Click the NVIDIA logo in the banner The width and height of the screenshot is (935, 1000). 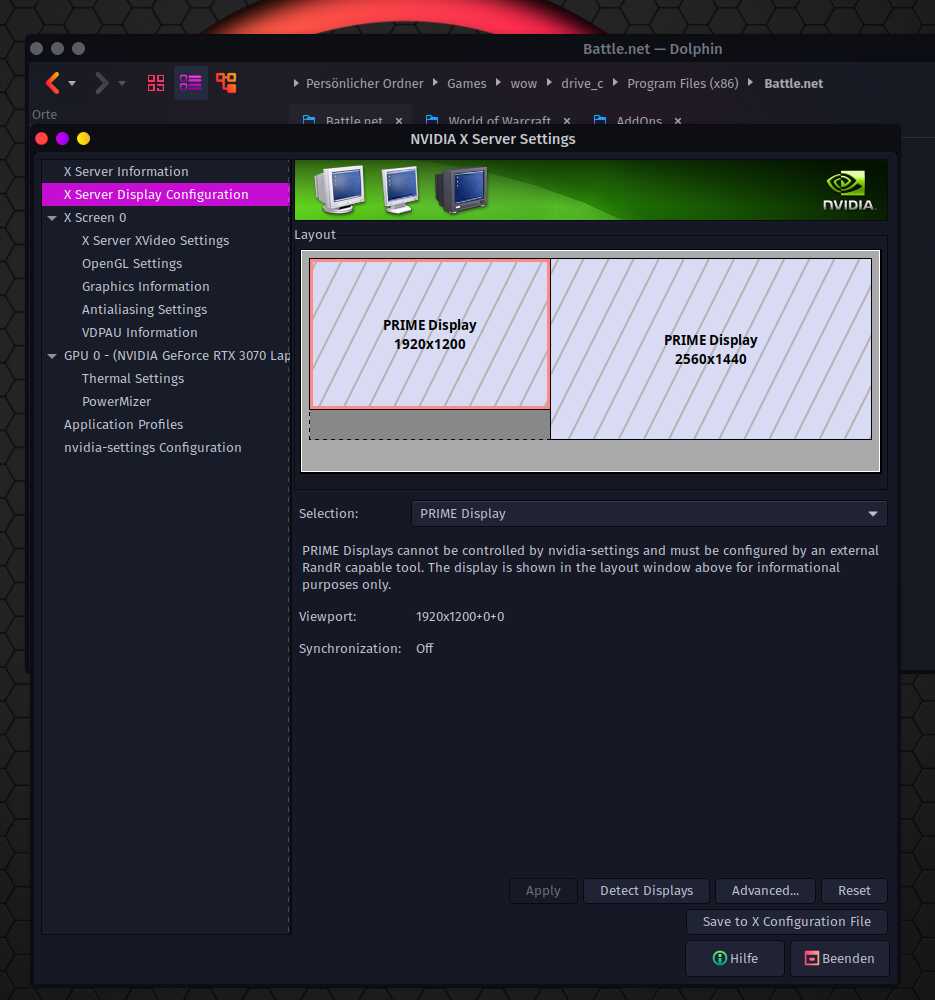pyautogui.click(x=847, y=190)
